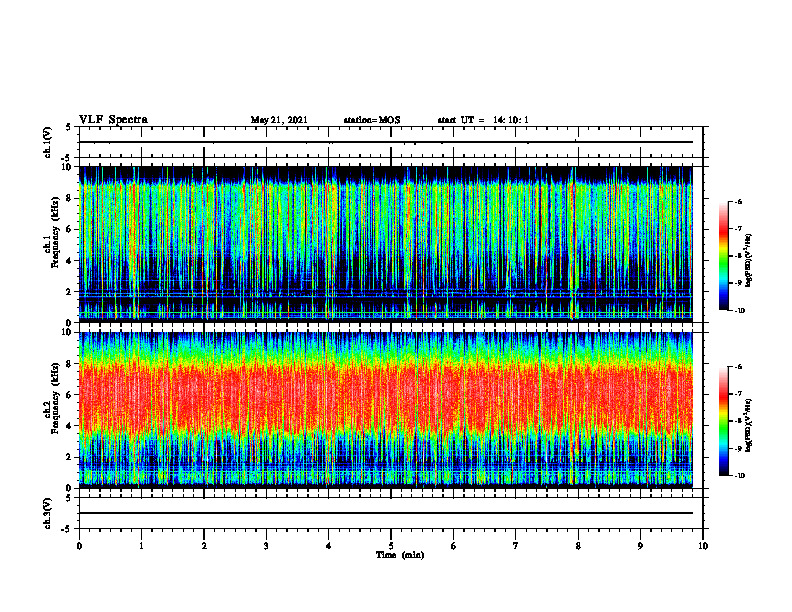Viewport: 792px width, 612px height.
Task: Click the ch.1(V) axis label of the top strip
Action: pyautogui.click(x=47, y=142)
